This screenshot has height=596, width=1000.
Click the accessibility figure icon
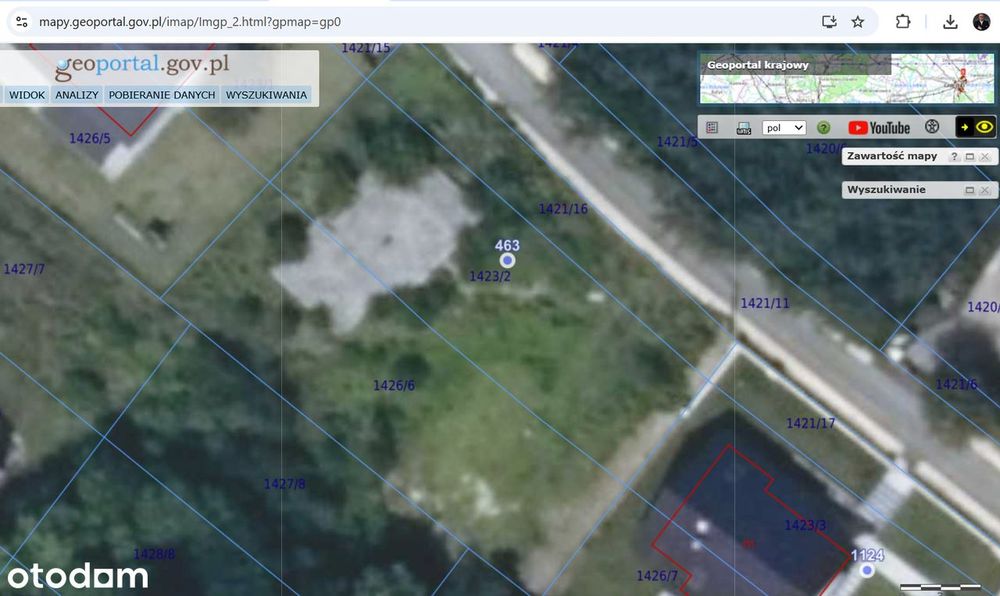[932, 127]
